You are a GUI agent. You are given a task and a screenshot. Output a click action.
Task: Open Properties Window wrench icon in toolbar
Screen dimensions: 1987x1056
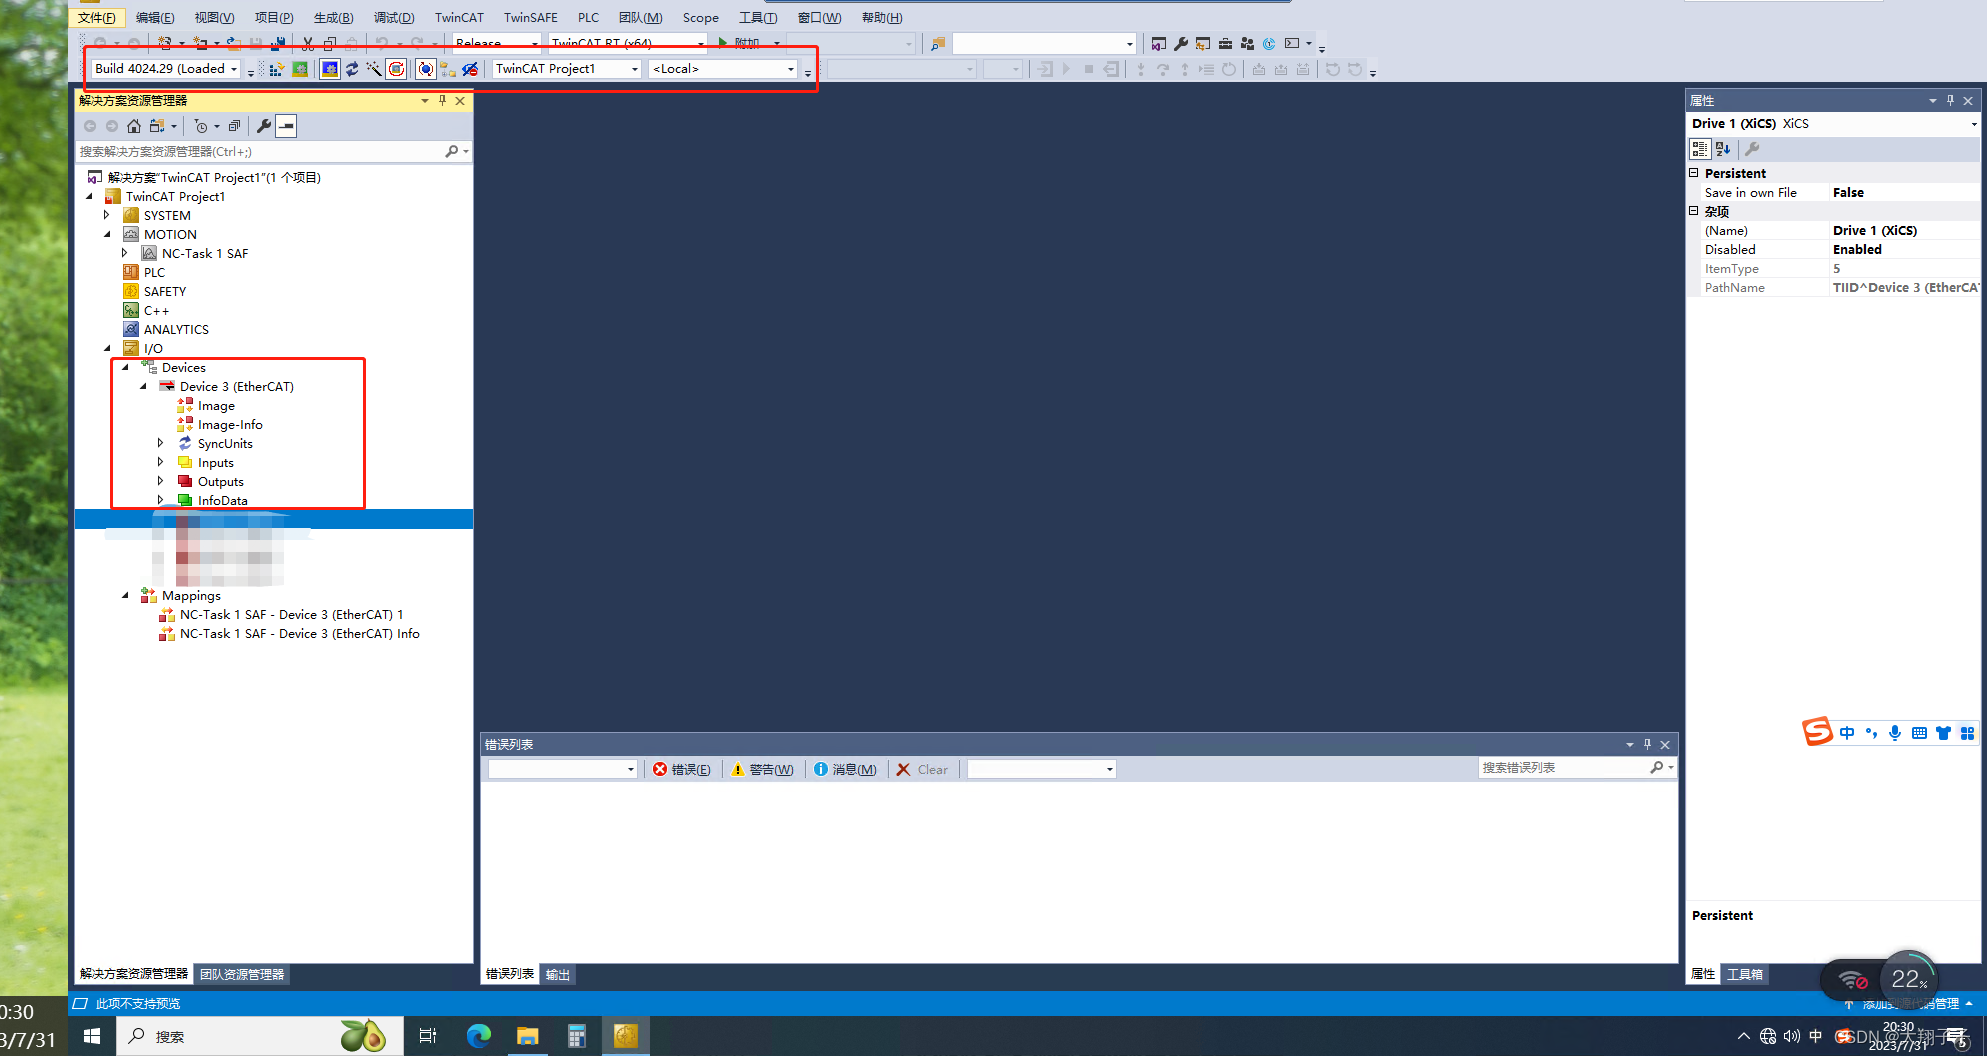pos(1180,43)
